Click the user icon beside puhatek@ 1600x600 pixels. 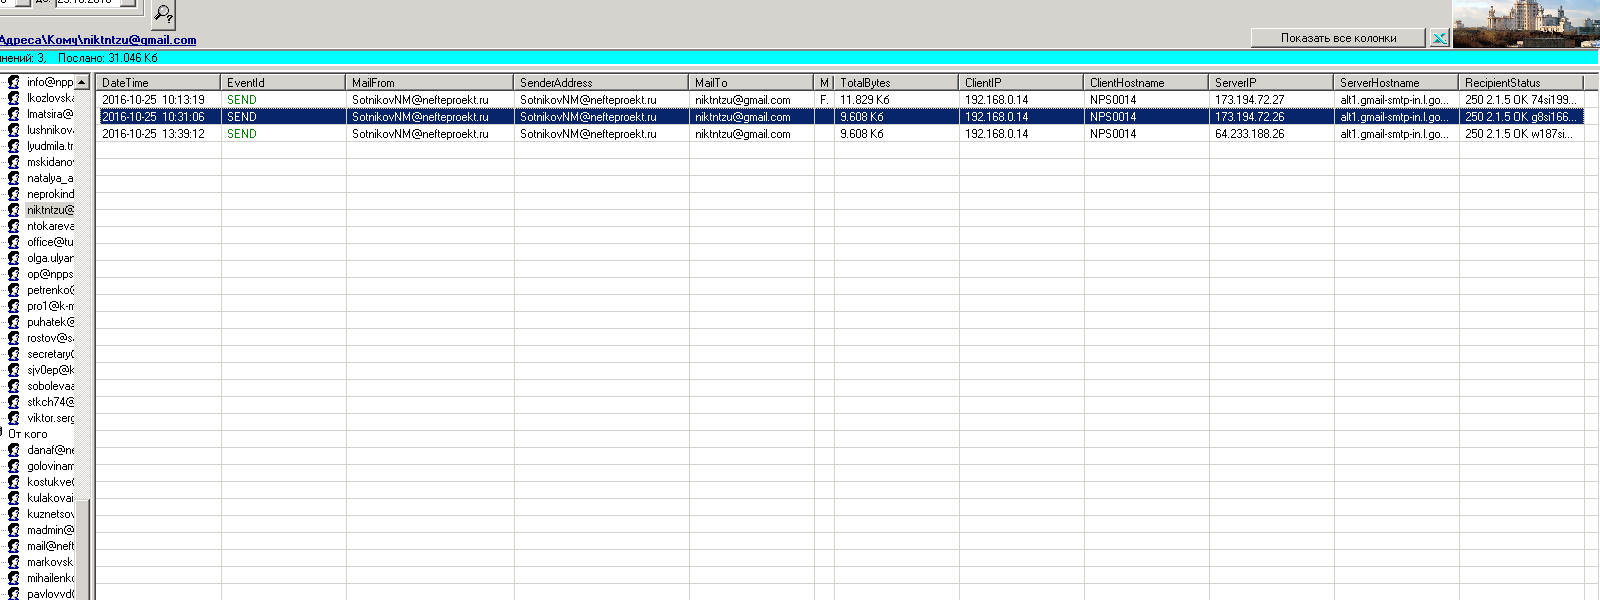coord(14,322)
